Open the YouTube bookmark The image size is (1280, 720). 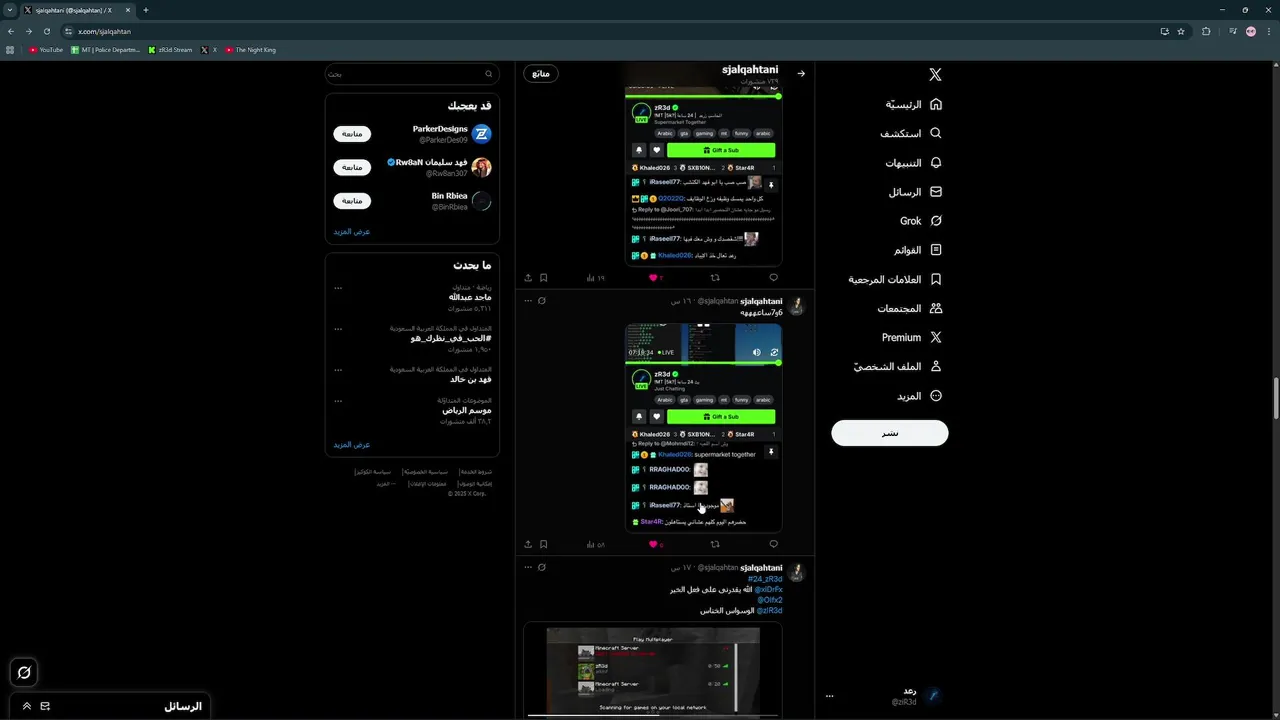(x=46, y=49)
